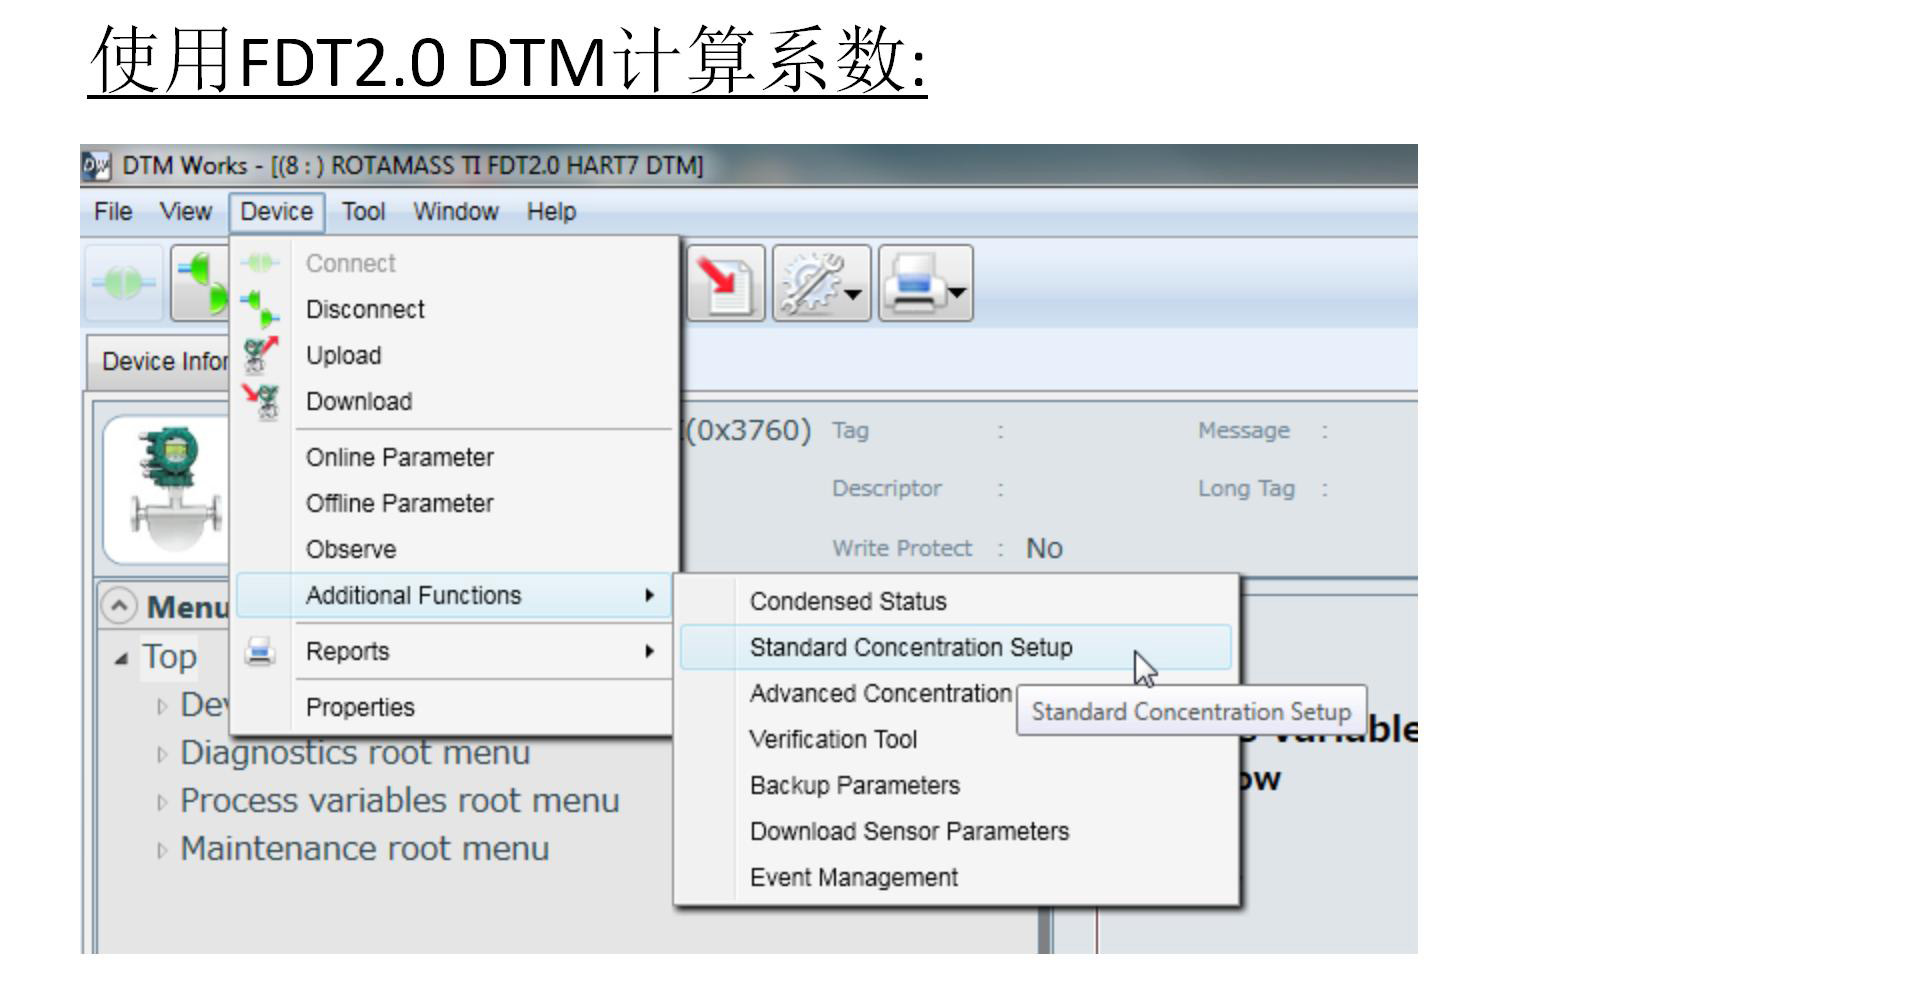This screenshot has height=996, width=1920.
Task: Close the open Device menu
Action: tap(276, 212)
